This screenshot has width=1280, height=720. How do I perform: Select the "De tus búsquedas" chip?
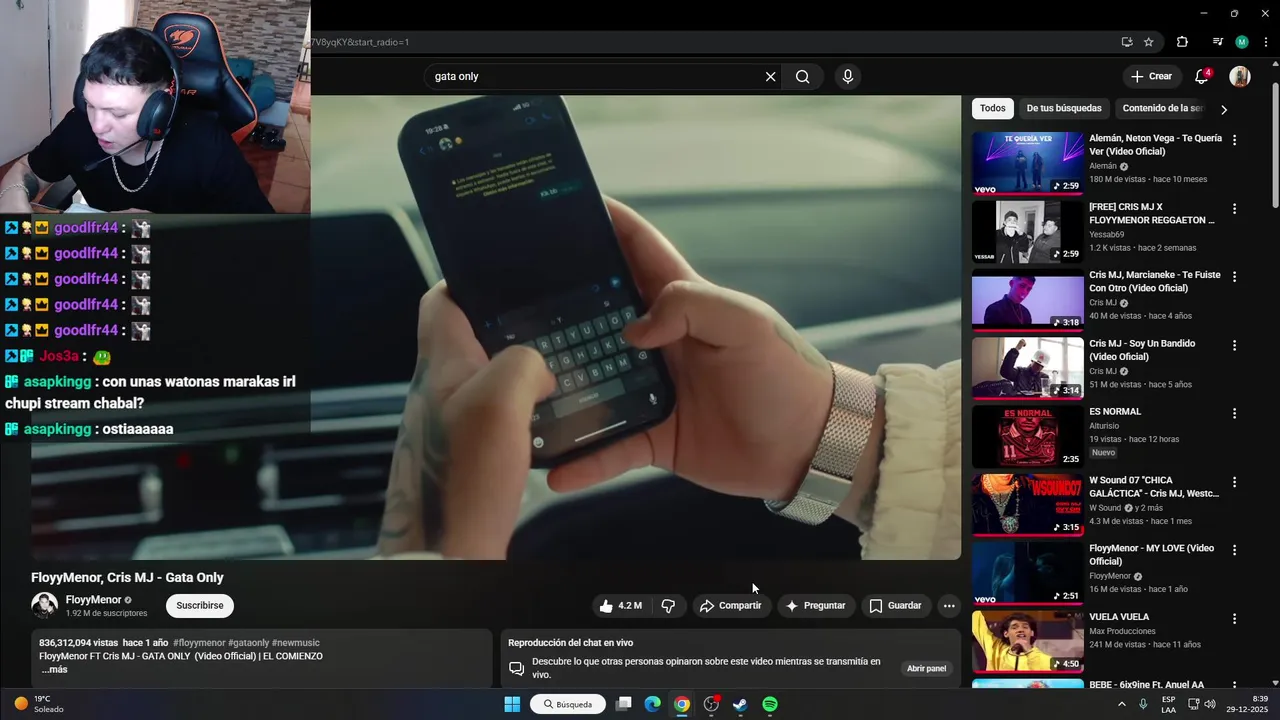1064,108
